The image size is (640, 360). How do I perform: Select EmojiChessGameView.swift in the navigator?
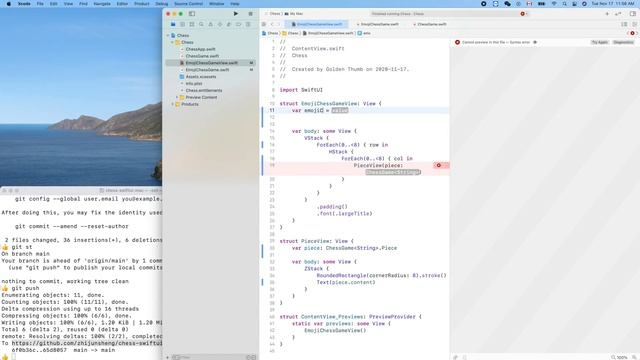point(211,63)
